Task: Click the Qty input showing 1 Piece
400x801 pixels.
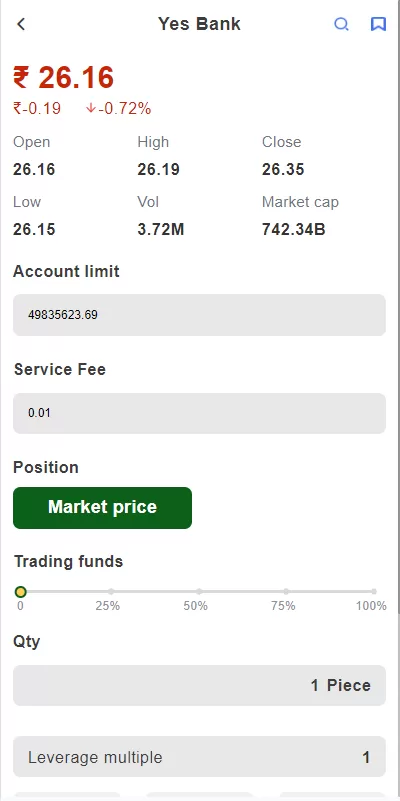Action: 199,685
